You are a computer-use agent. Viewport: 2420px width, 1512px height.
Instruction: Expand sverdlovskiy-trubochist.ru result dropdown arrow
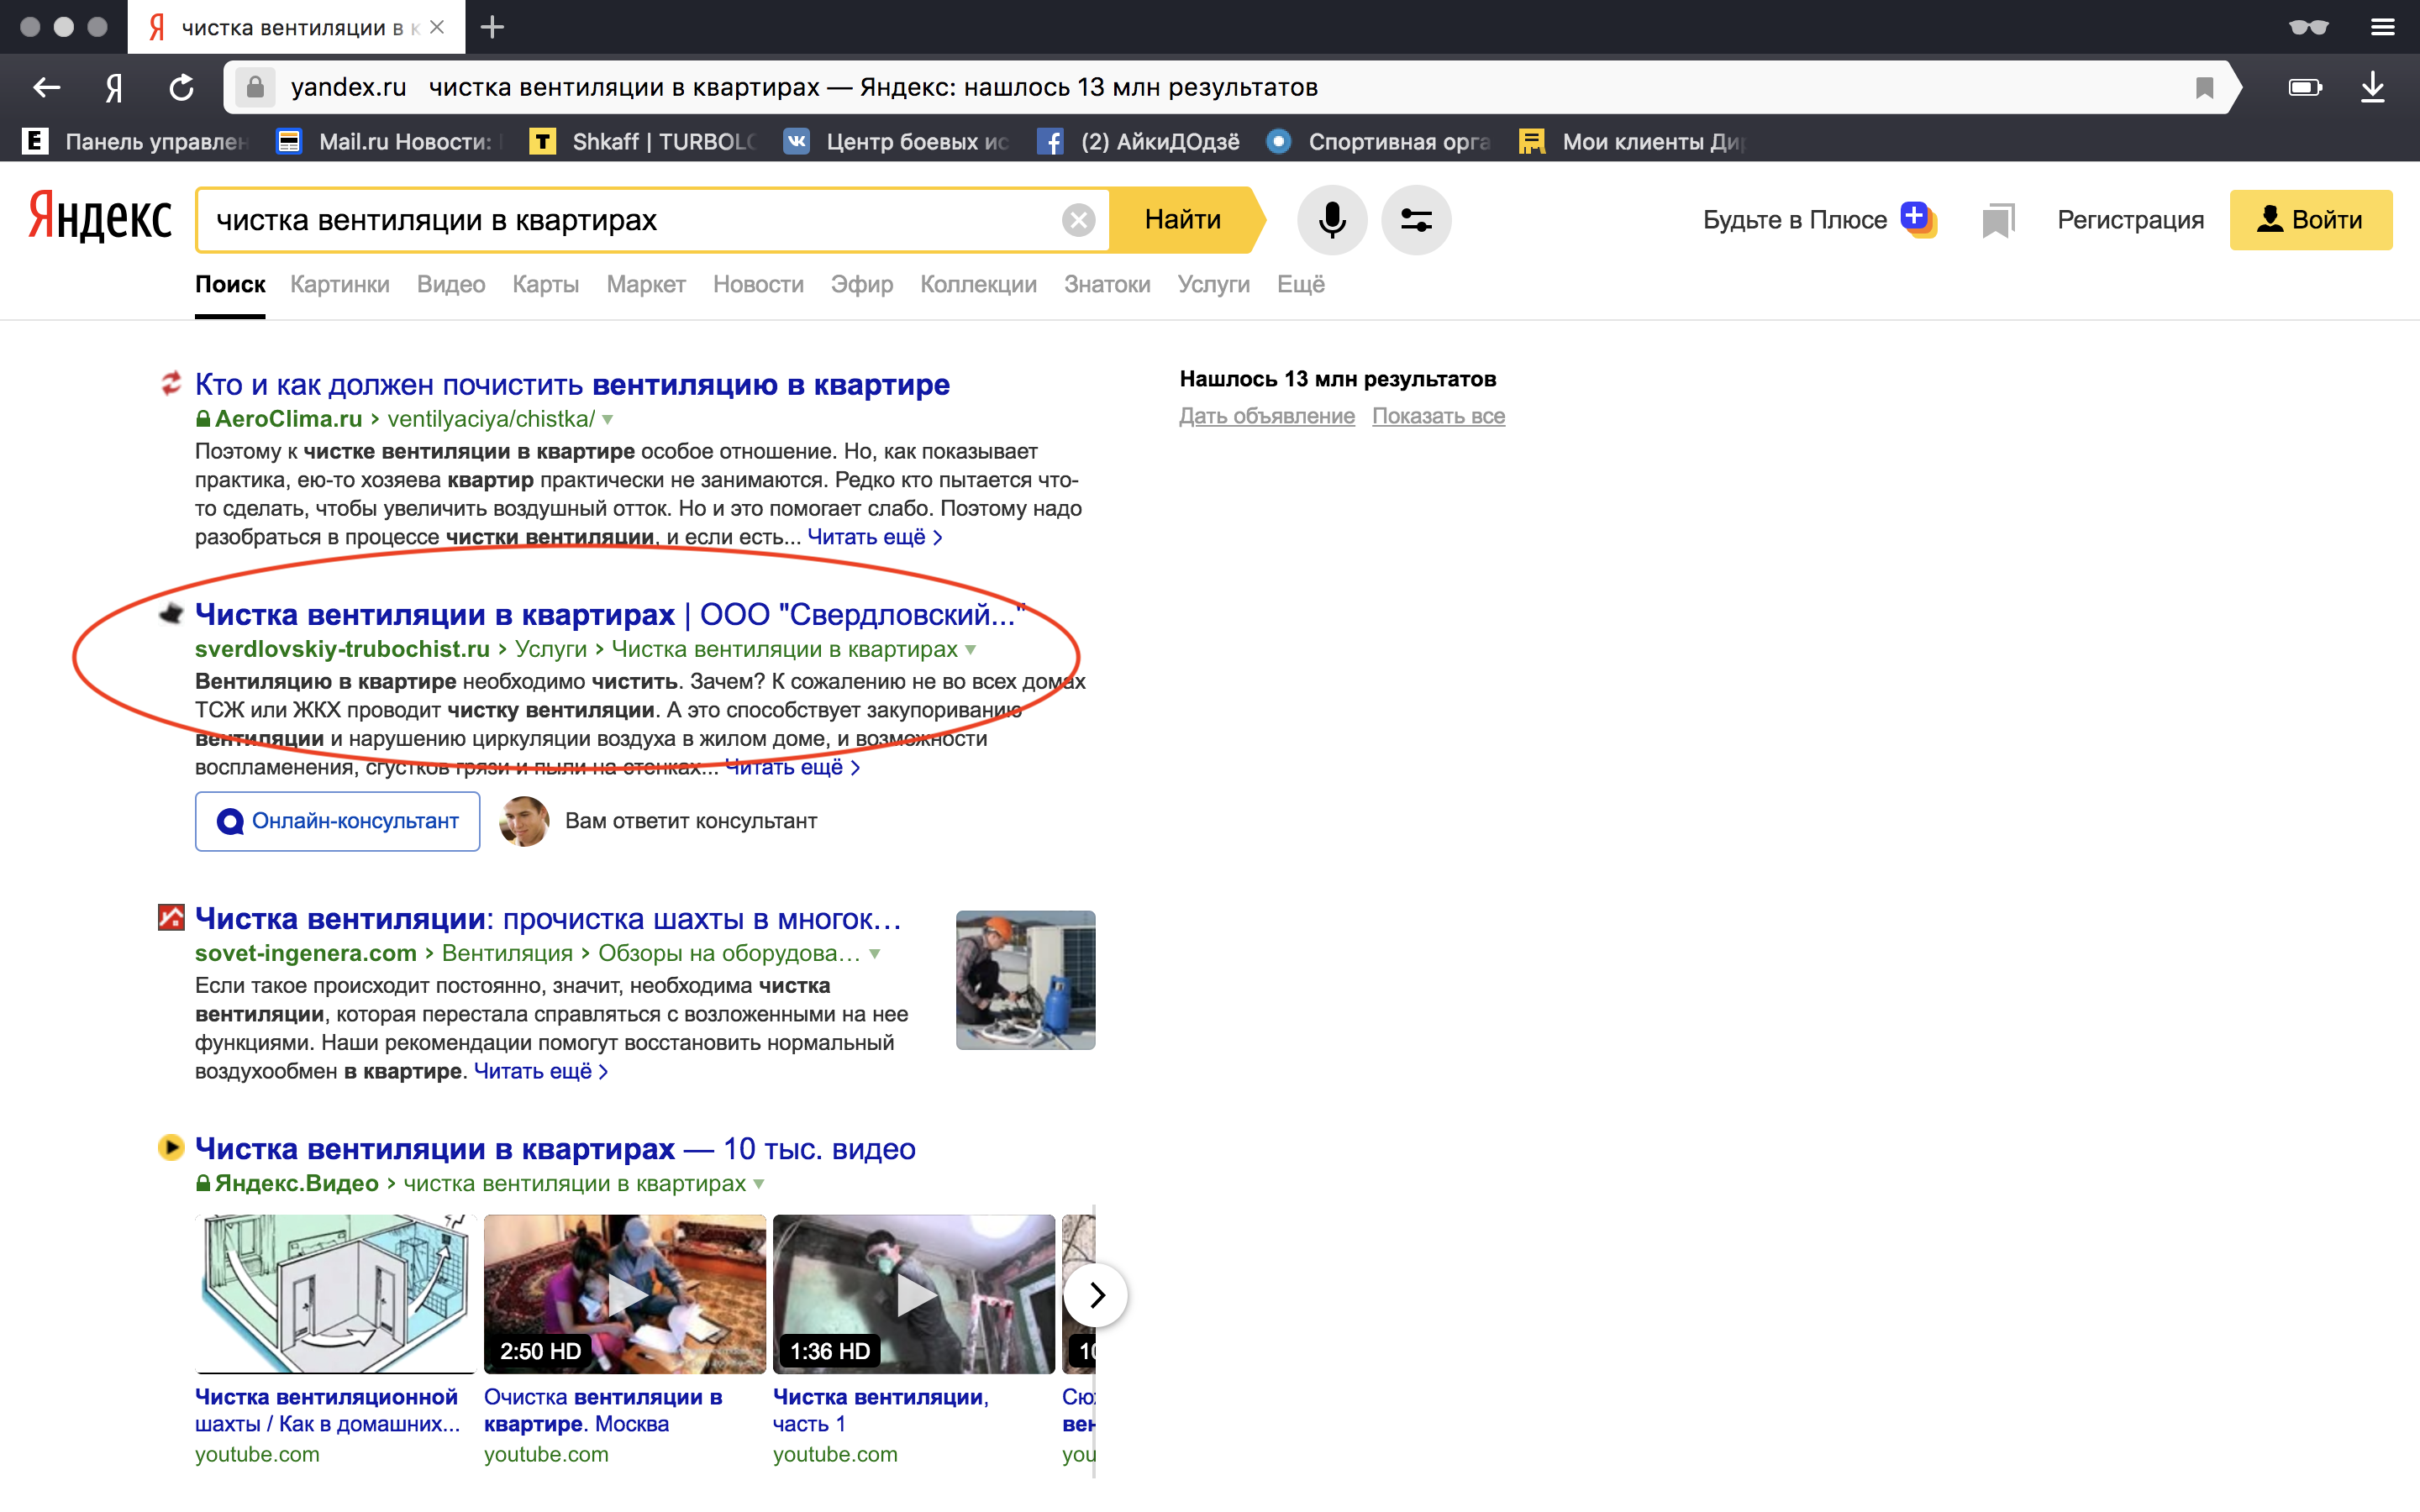(970, 650)
